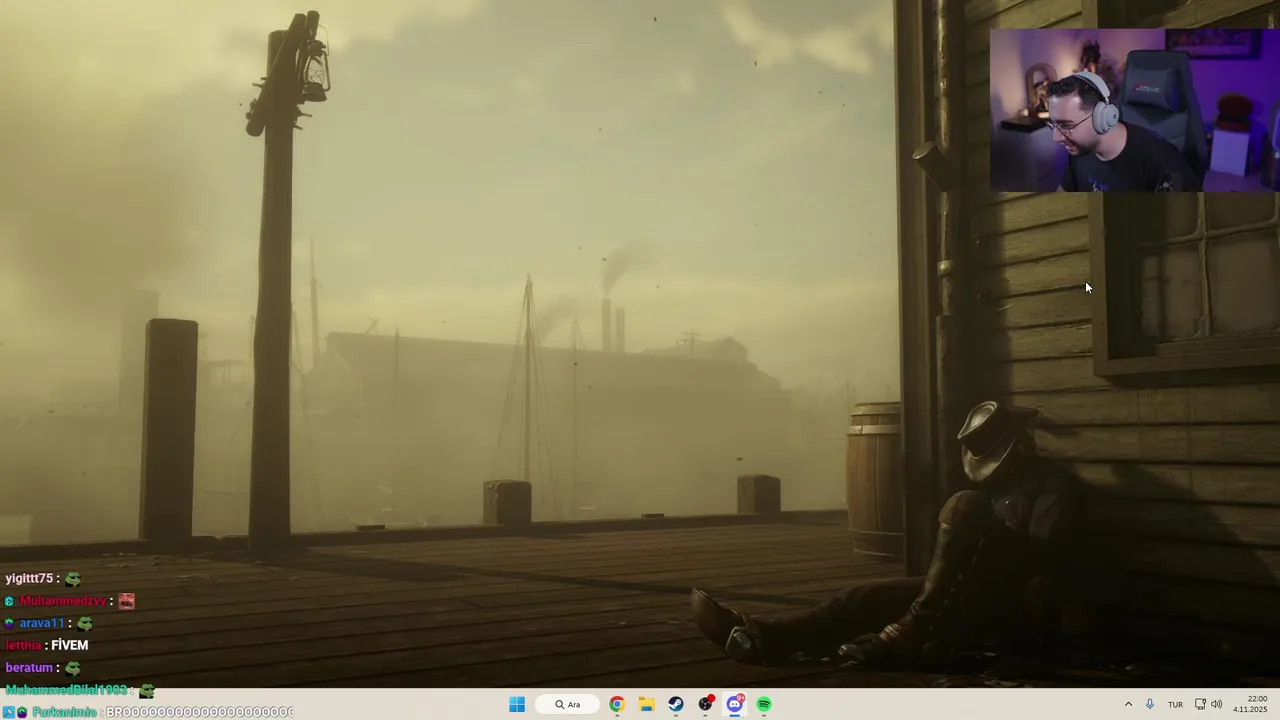
Task: Open File Explorer from the taskbar
Action: 646,704
